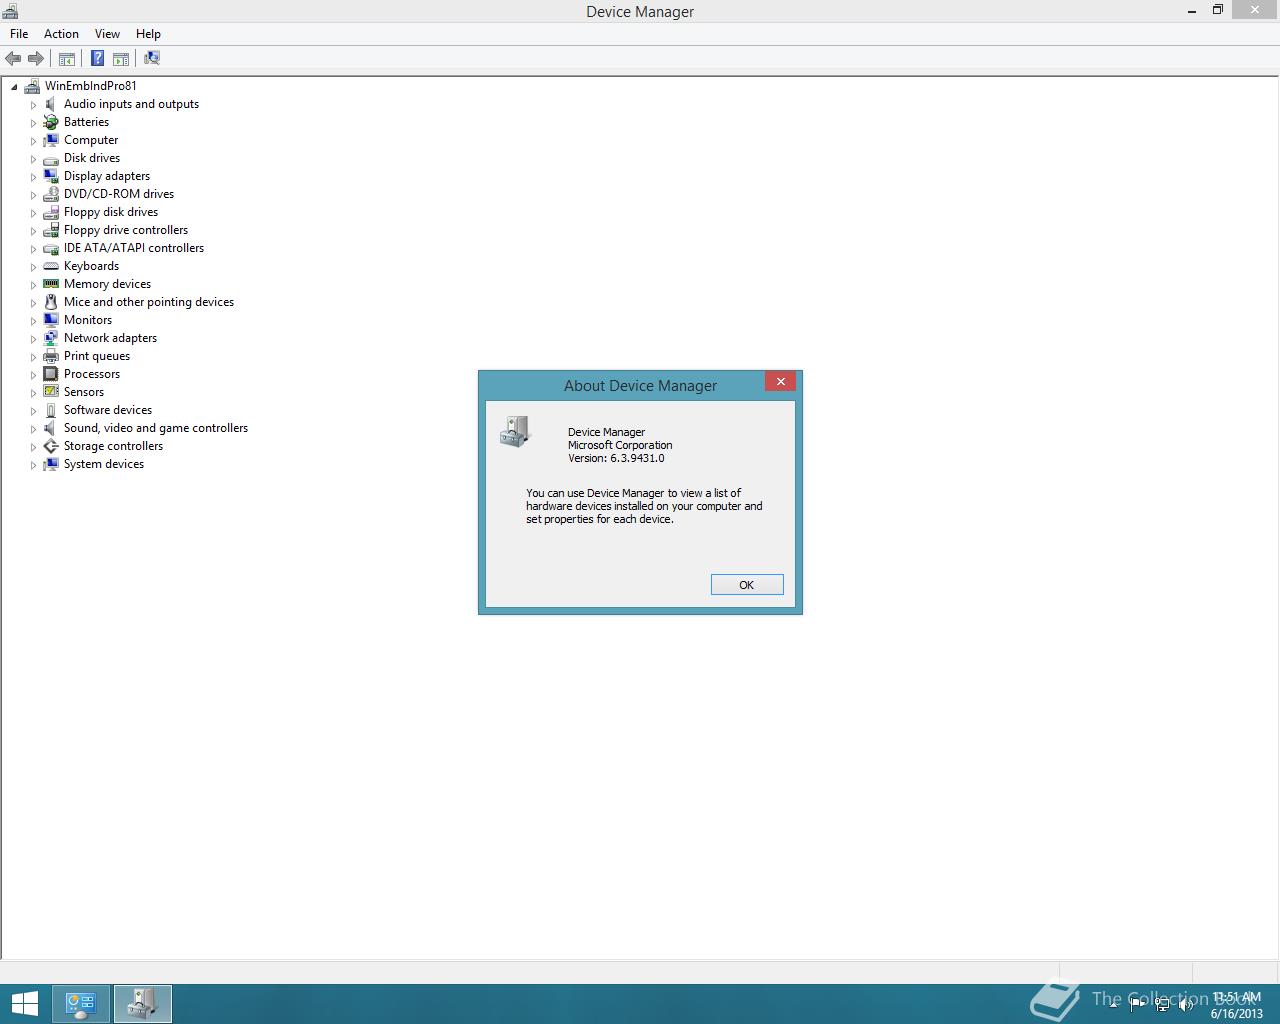Select the WinEmbIndPro81 computer name
The image size is (1280, 1024).
[91, 86]
